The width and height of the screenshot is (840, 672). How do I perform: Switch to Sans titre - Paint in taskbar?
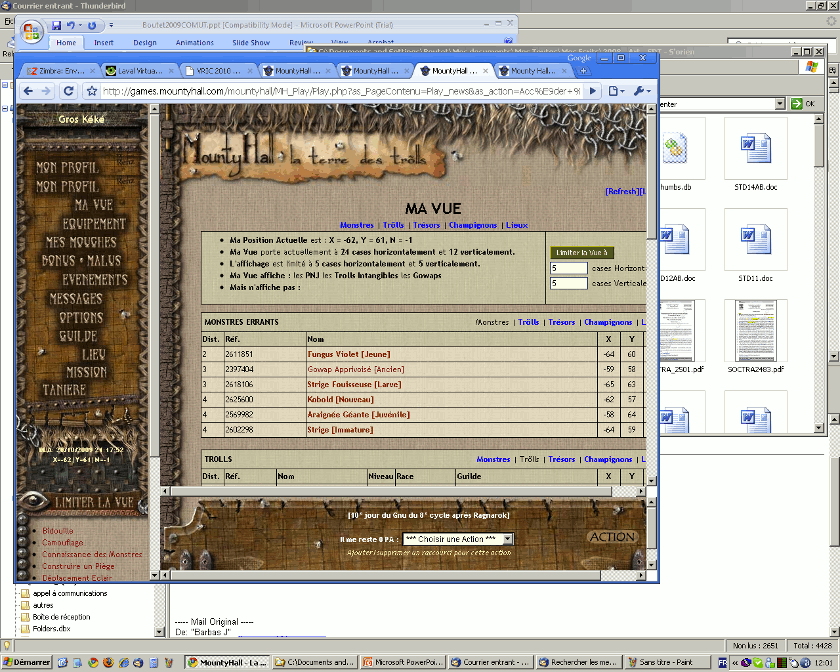[x=666, y=662]
